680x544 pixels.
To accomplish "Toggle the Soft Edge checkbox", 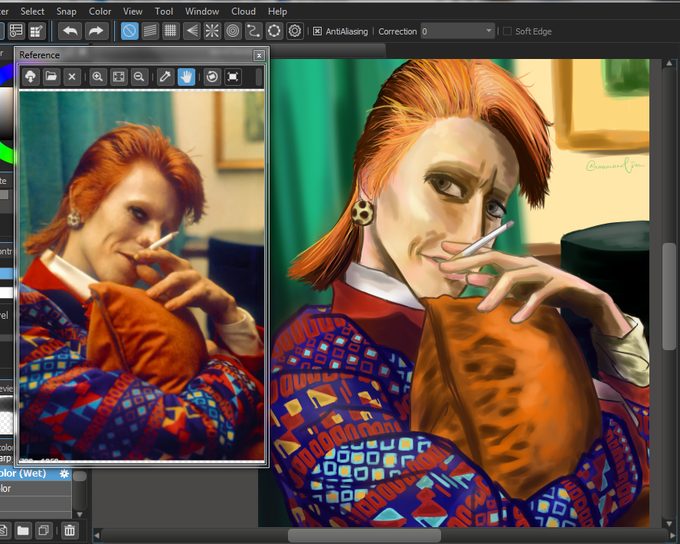I will [x=507, y=31].
